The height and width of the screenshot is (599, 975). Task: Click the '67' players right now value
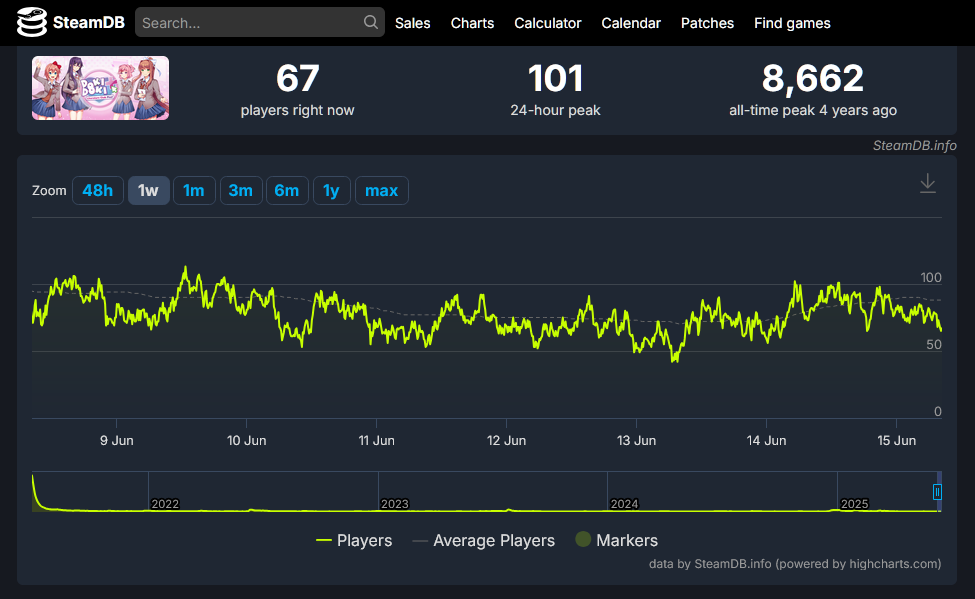[297, 78]
